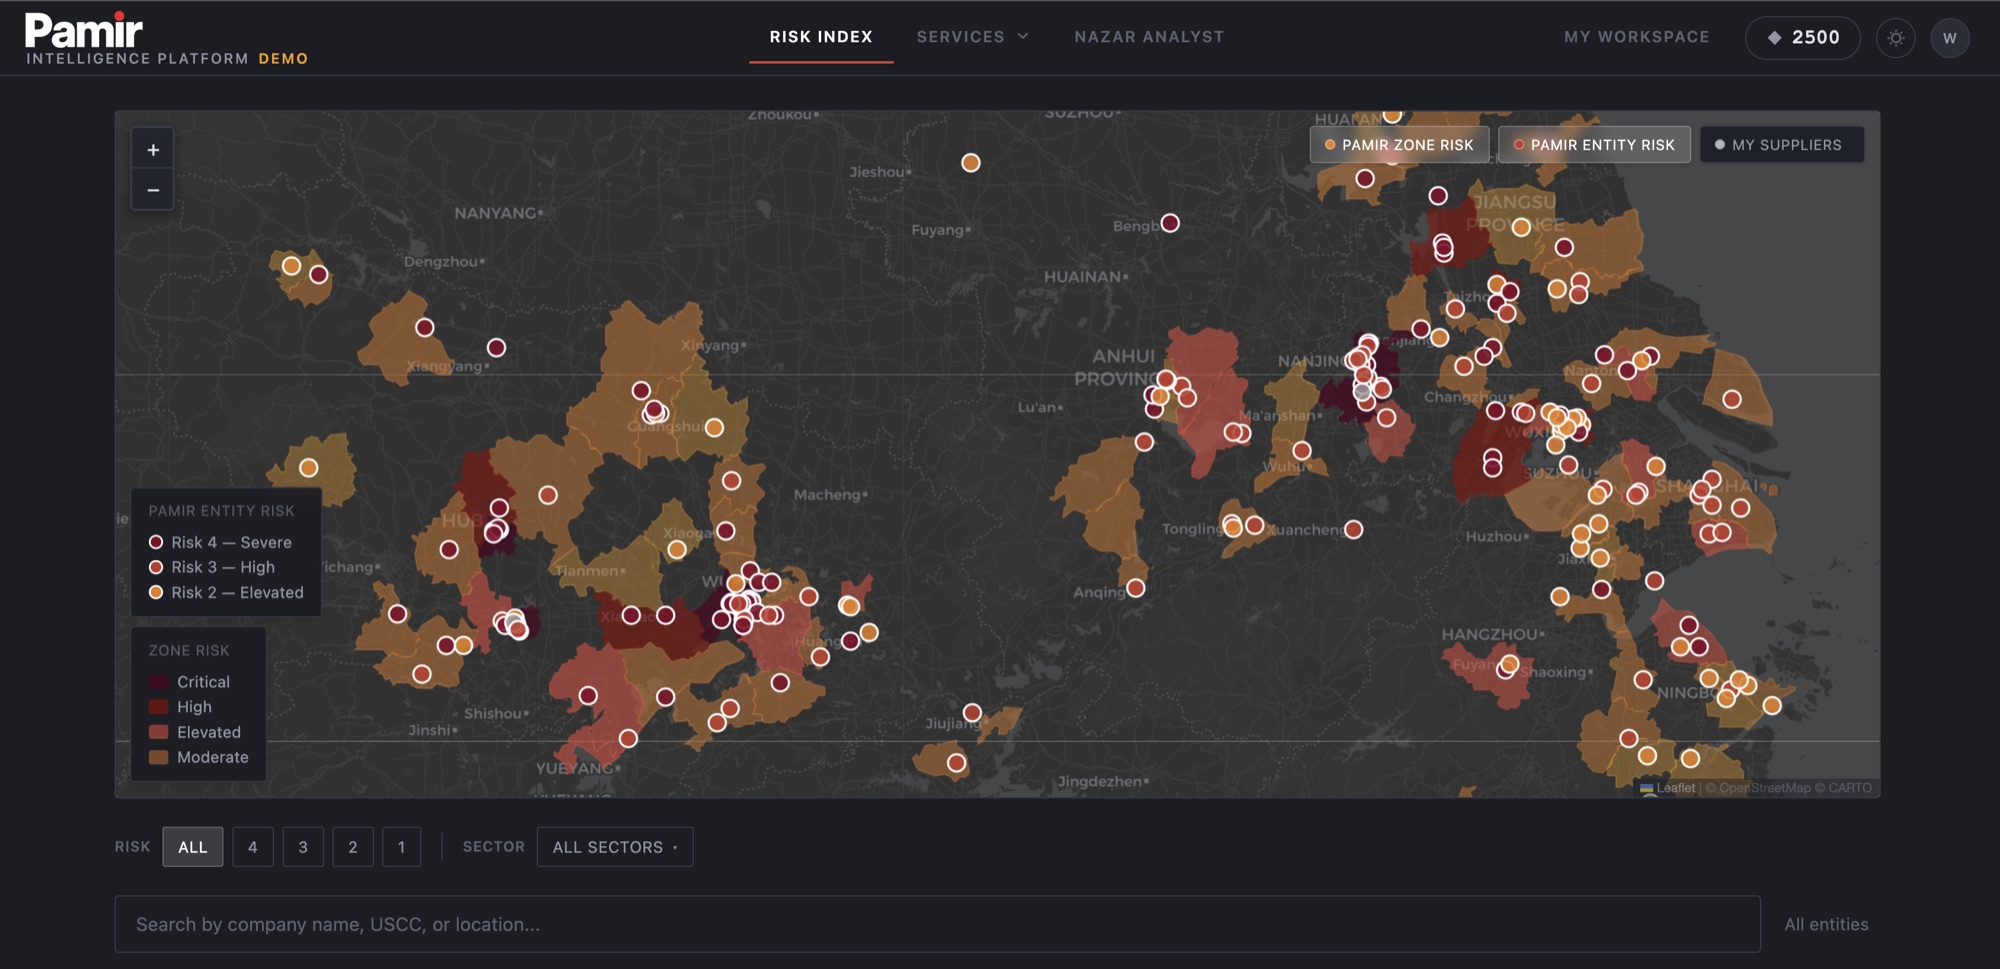
Task: Select the entity marker near Jieshou
Action: pyautogui.click(x=970, y=162)
